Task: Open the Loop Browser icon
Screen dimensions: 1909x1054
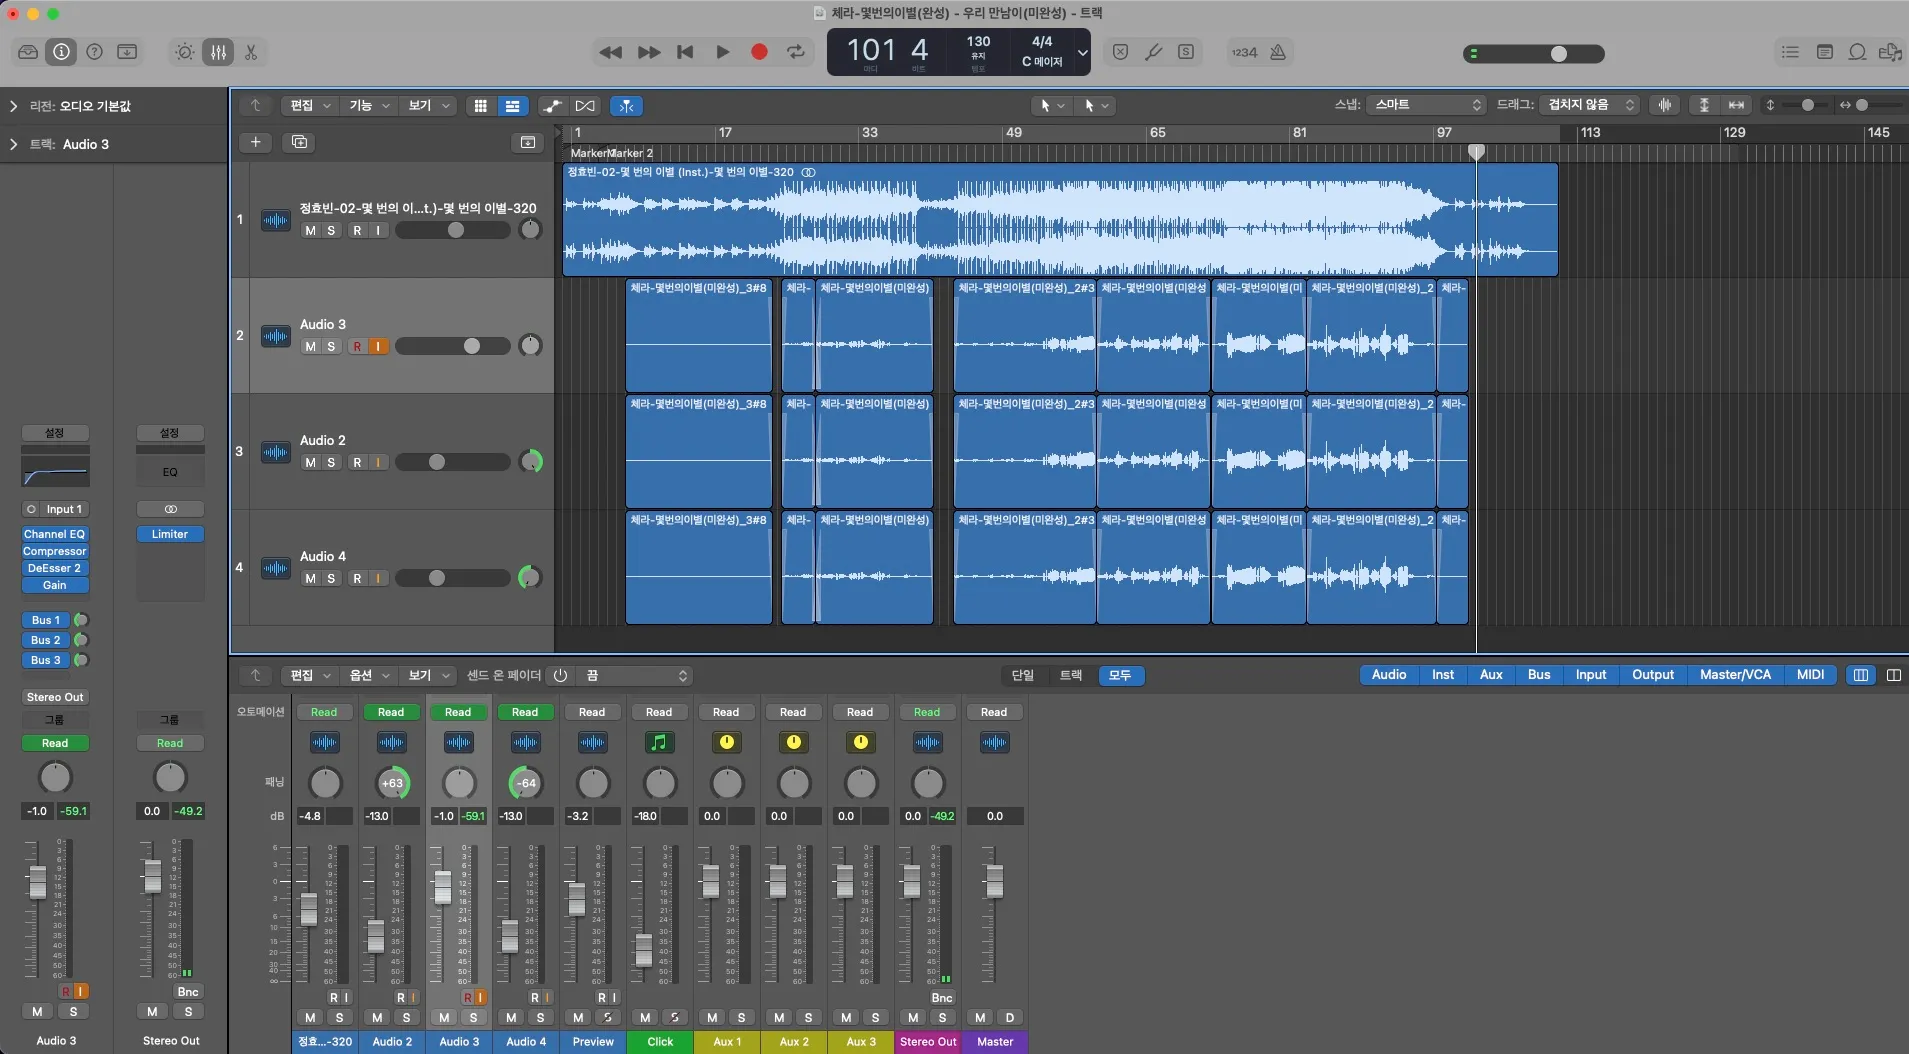Action: pyautogui.click(x=1857, y=52)
